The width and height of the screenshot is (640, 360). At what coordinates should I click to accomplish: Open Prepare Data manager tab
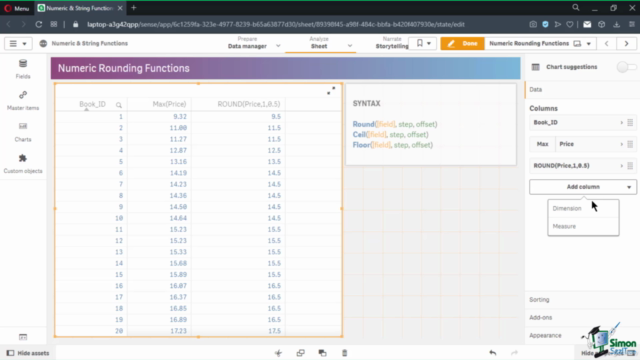click(x=247, y=43)
